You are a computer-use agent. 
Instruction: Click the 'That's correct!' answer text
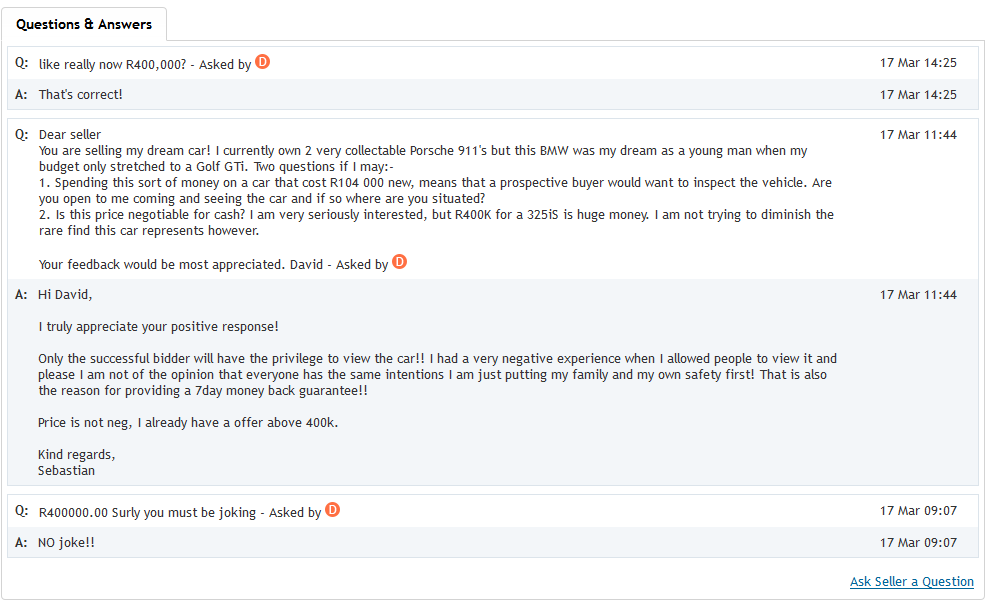click(x=80, y=94)
